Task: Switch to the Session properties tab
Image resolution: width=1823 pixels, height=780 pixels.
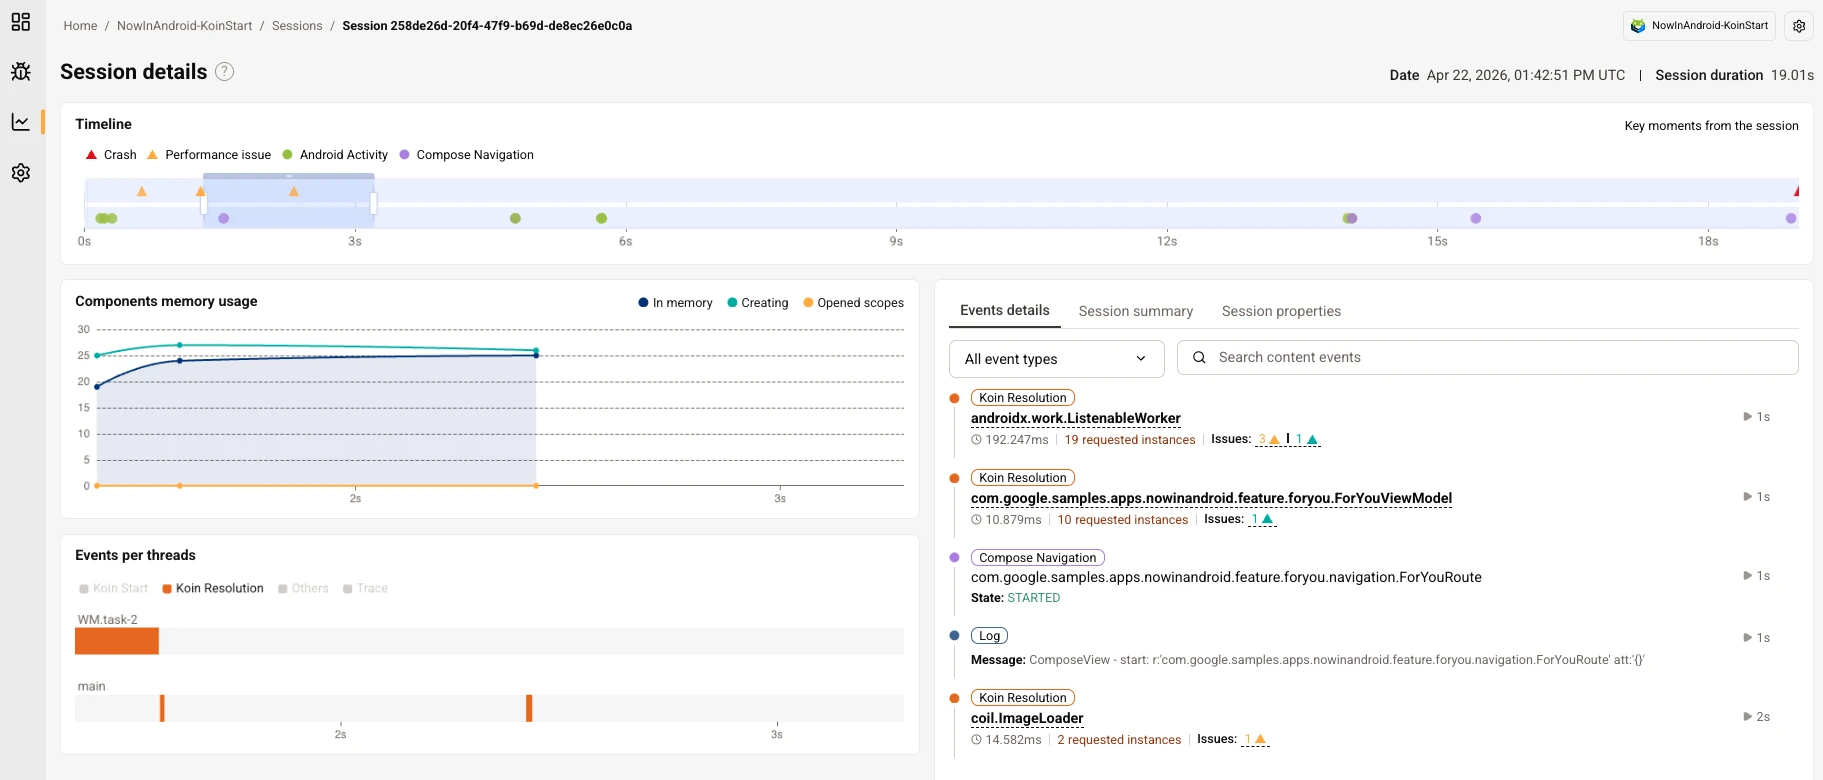Action: [x=1281, y=311]
